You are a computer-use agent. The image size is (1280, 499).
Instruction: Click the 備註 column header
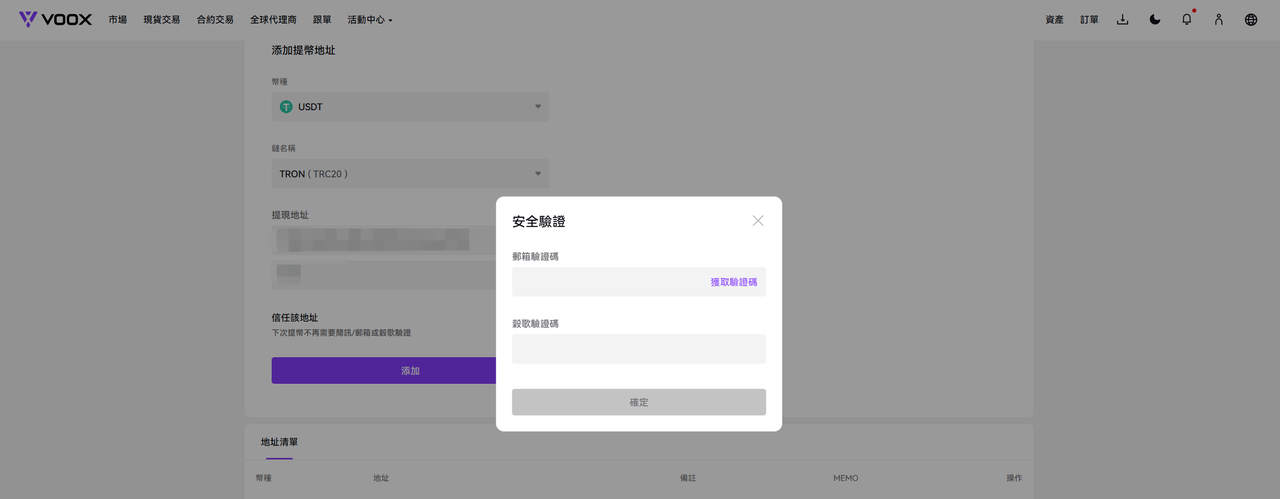[688, 478]
